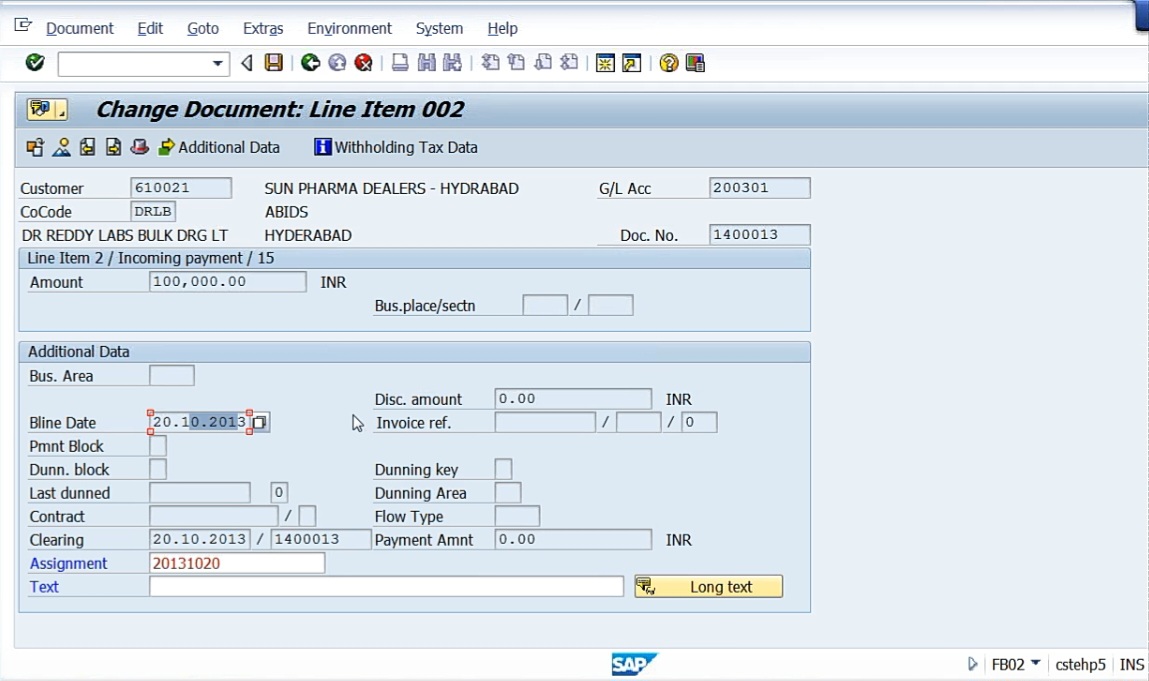1149x681 pixels.
Task: Click the Flow Type field
Action: [x=517, y=516]
